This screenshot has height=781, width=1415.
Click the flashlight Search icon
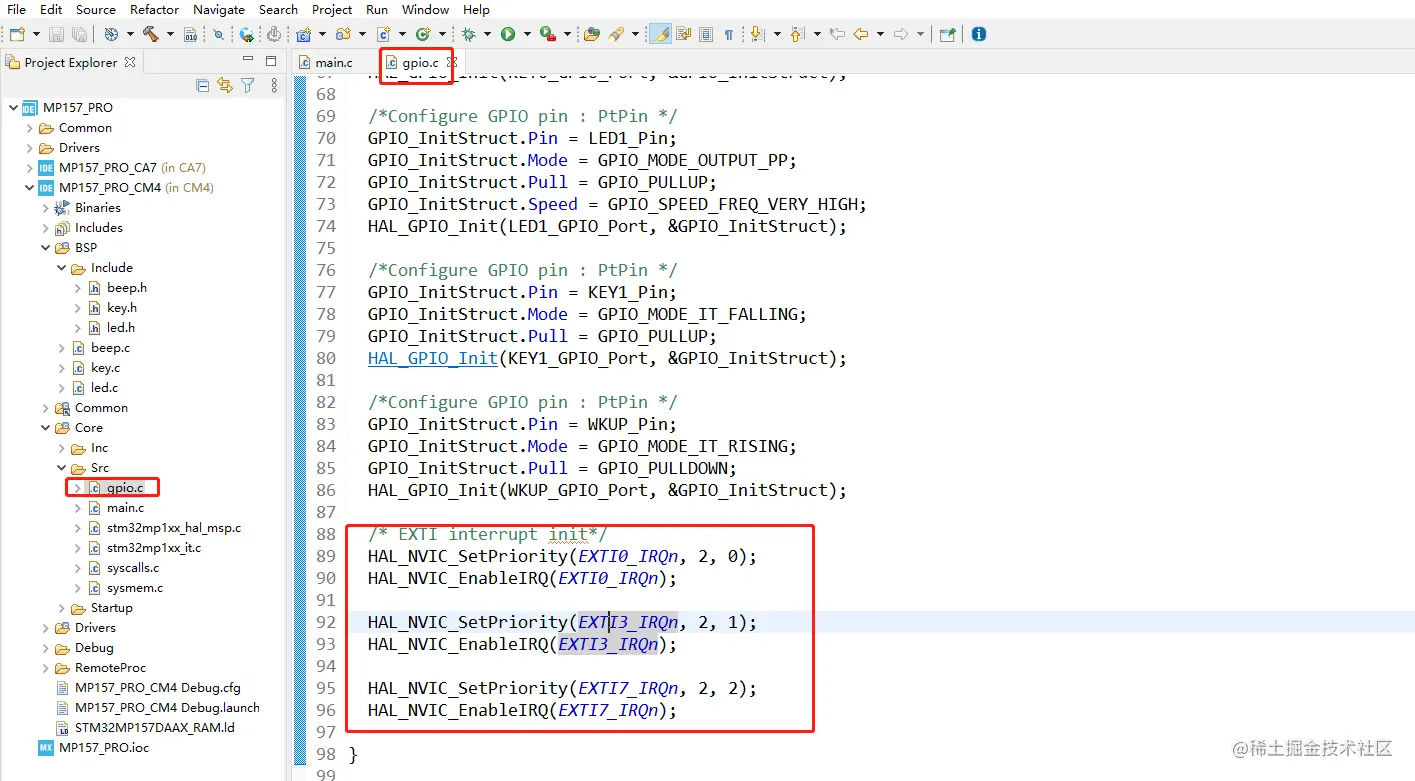pyautogui.click(x=616, y=34)
